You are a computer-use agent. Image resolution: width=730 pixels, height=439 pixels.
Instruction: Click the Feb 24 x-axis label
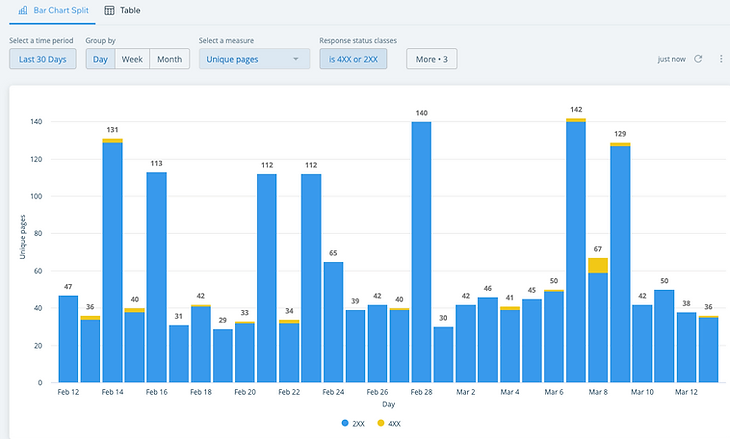pyautogui.click(x=333, y=392)
